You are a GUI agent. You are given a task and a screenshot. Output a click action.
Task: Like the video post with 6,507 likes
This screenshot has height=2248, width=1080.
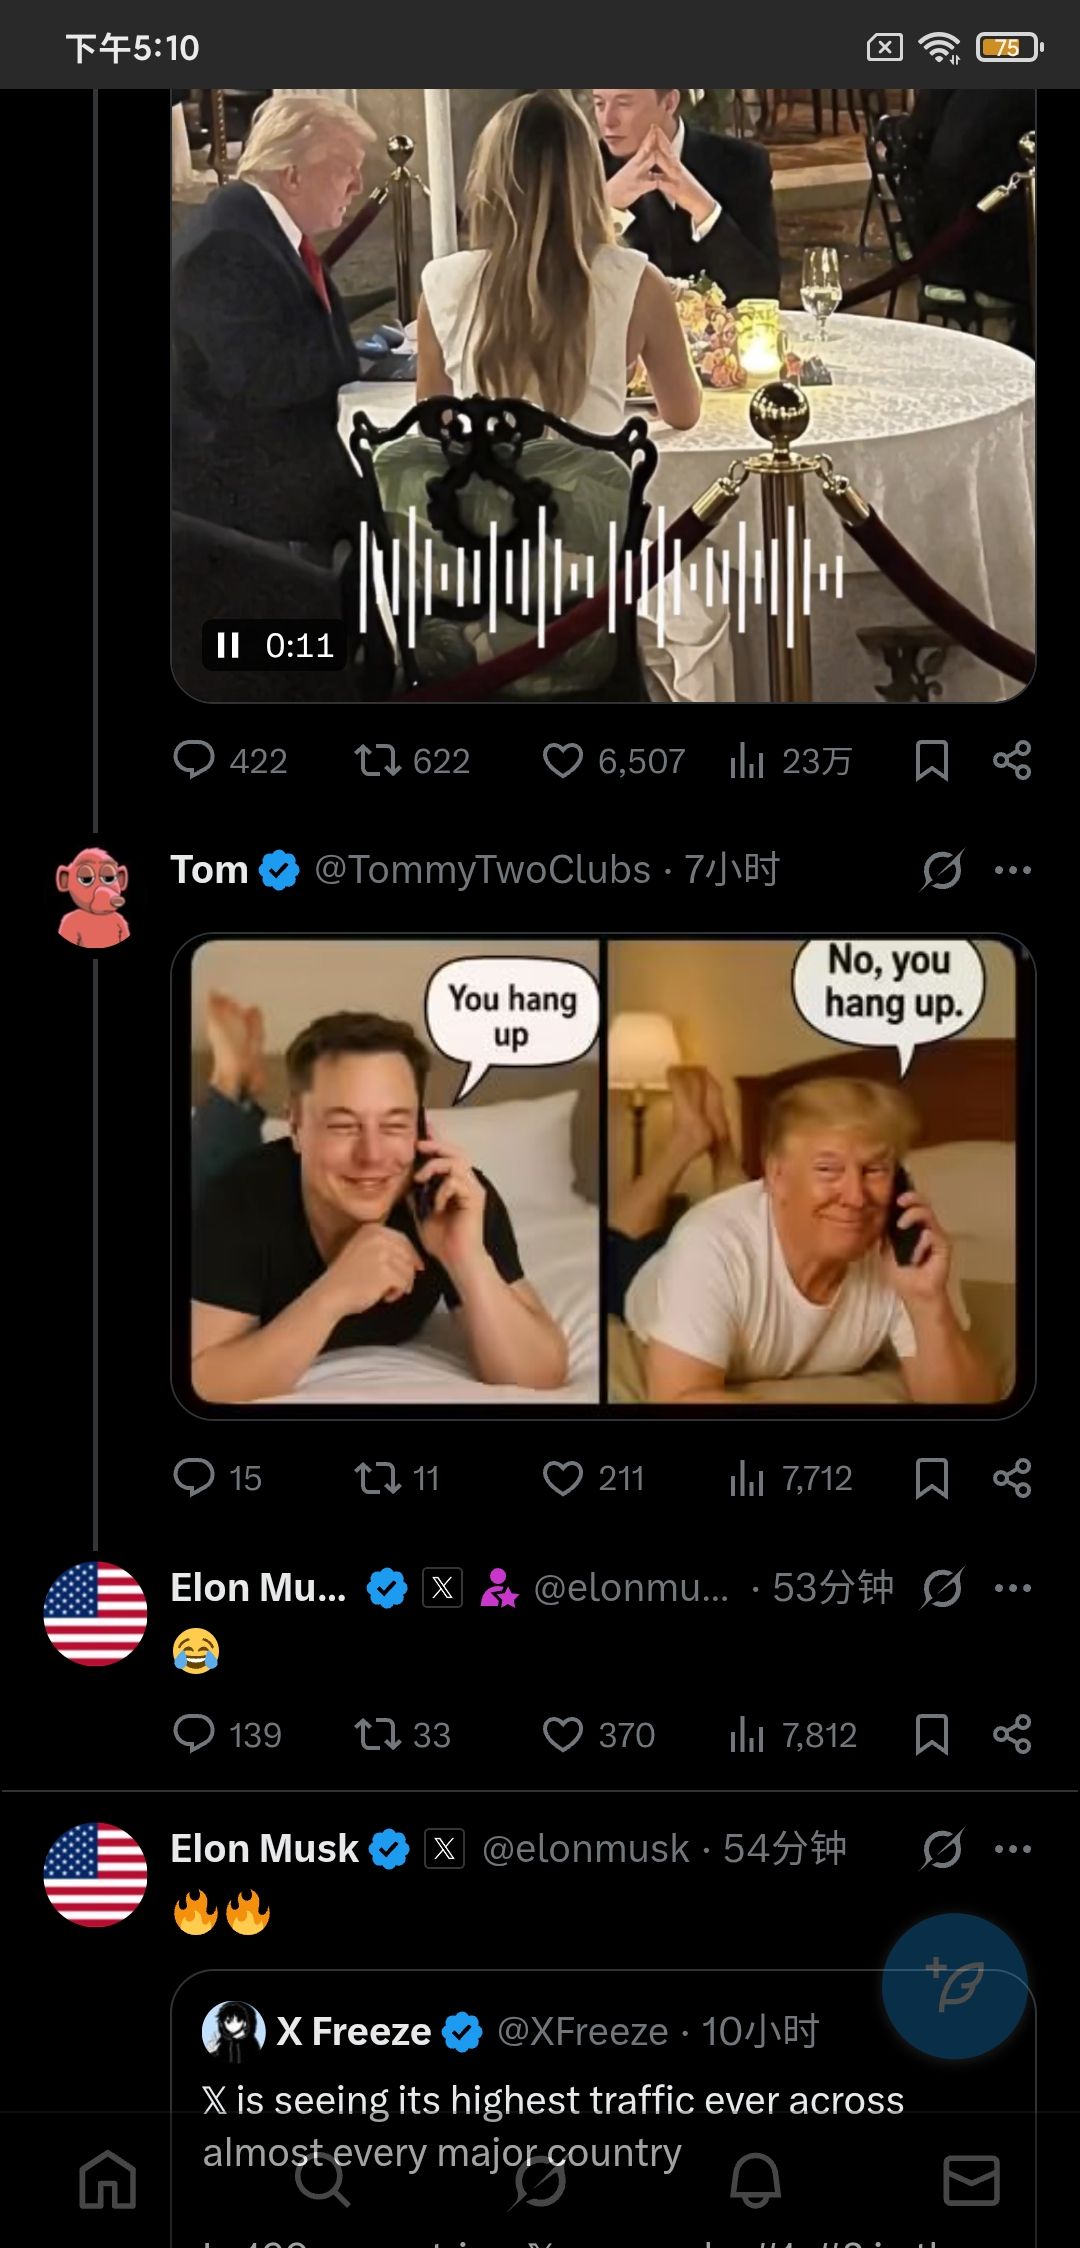pyautogui.click(x=563, y=761)
